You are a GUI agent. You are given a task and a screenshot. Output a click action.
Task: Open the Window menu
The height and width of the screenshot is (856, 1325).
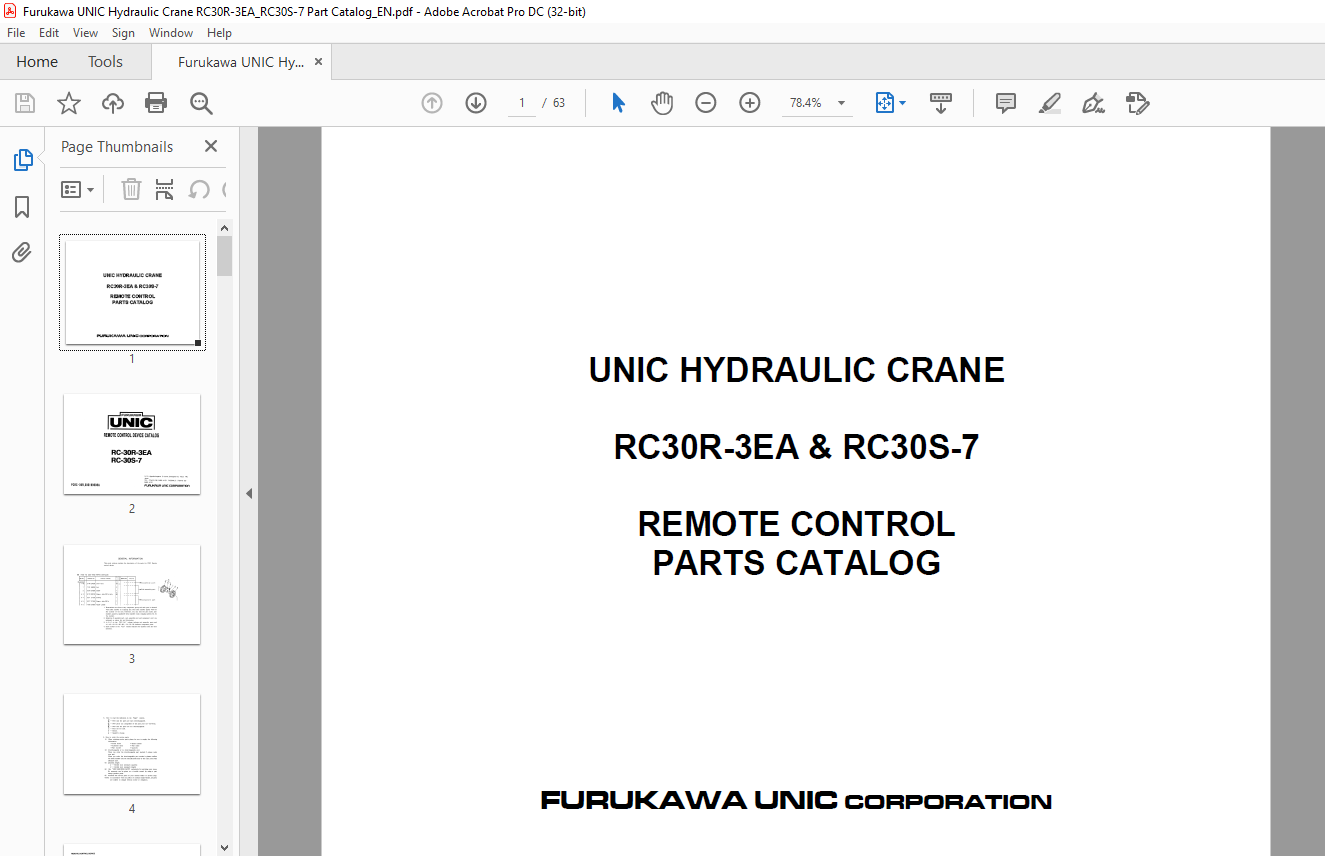point(171,33)
